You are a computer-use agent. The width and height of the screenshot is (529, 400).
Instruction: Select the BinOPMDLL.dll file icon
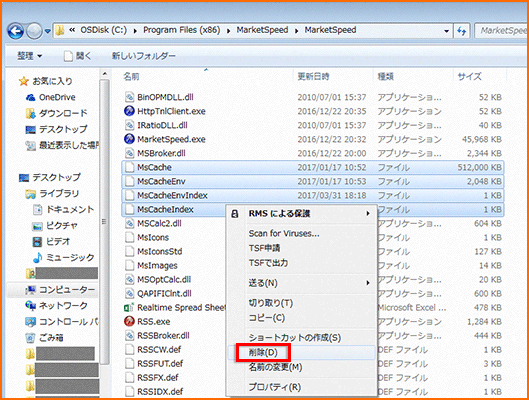(x=129, y=97)
